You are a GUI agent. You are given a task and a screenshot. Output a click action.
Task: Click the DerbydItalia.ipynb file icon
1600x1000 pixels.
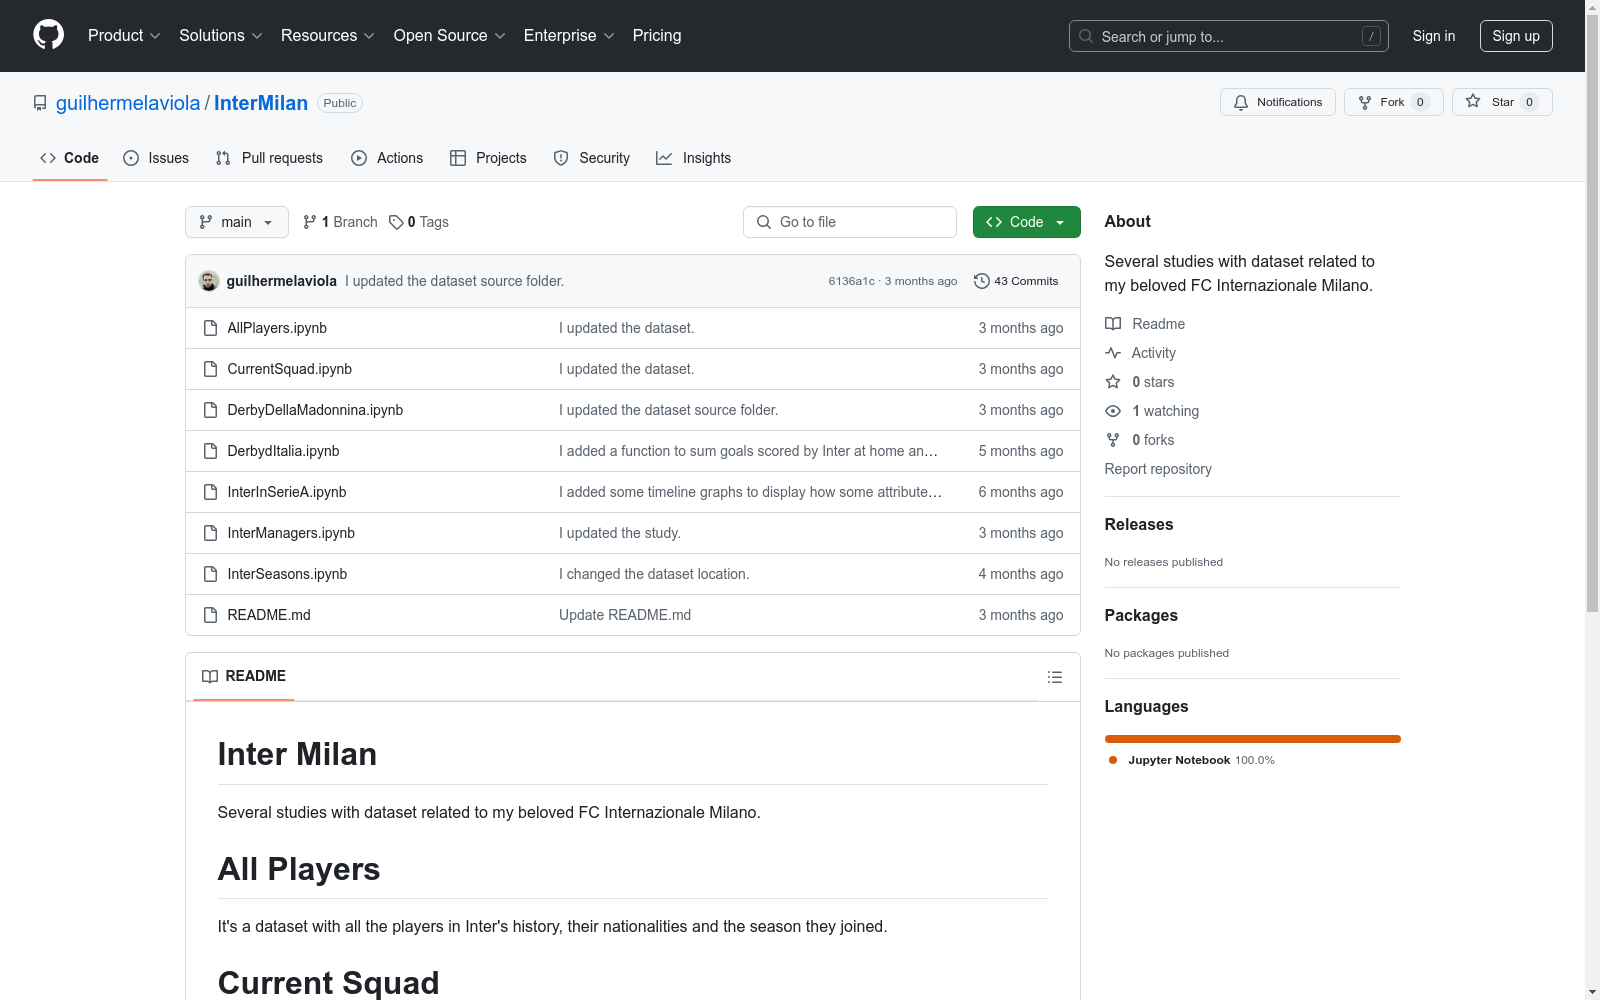(210, 451)
